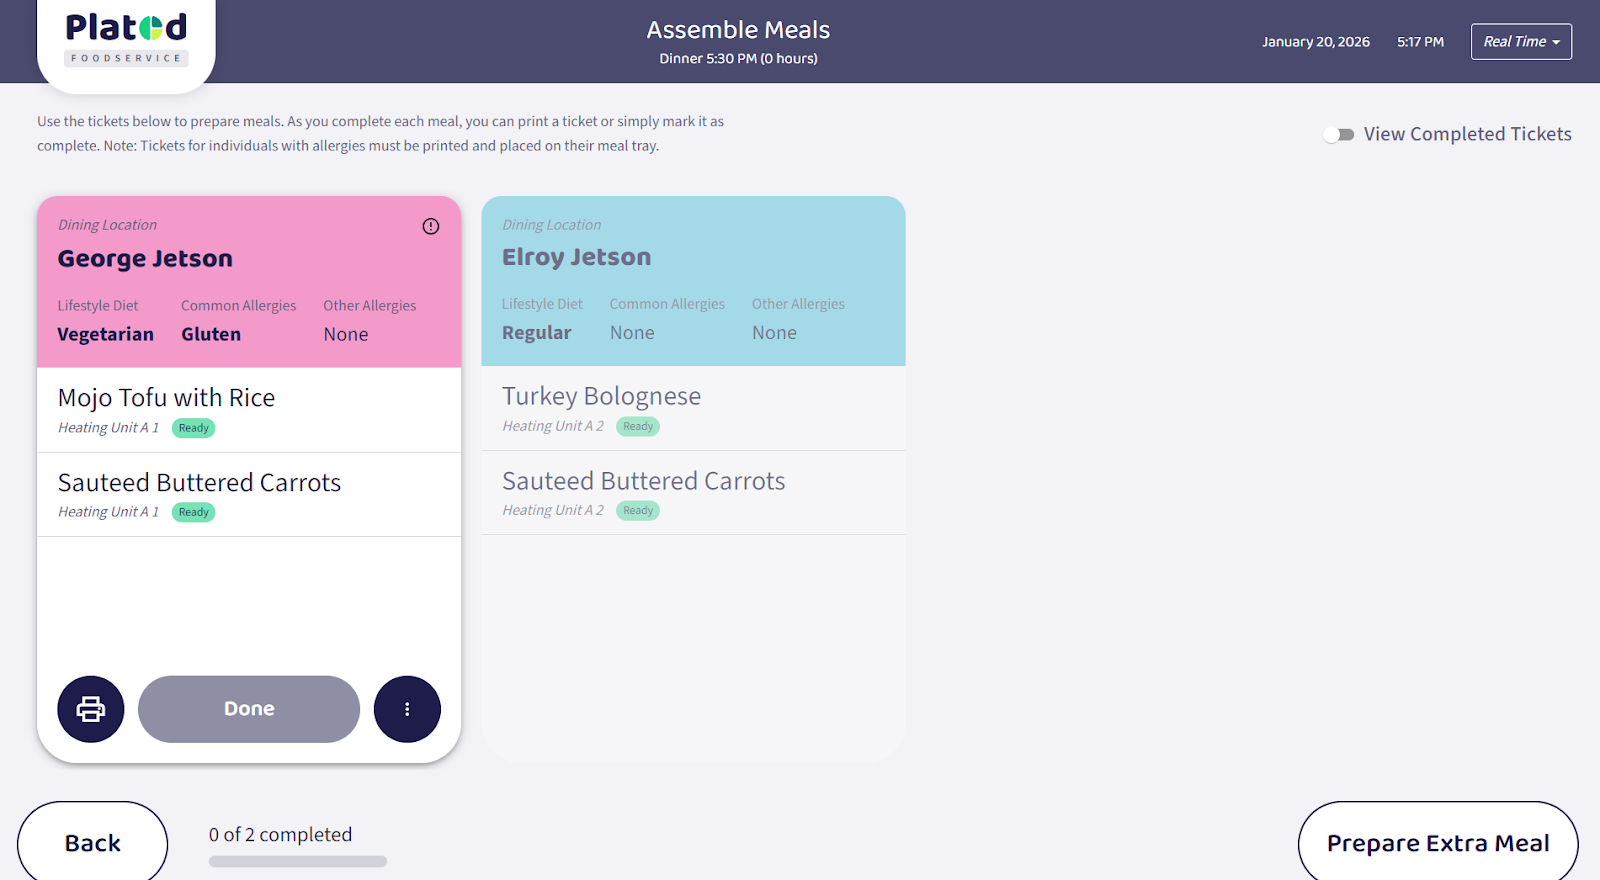This screenshot has width=1600, height=880.
Task: Click Mojo Tofu with Rice item
Action: (x=167, y=398)
